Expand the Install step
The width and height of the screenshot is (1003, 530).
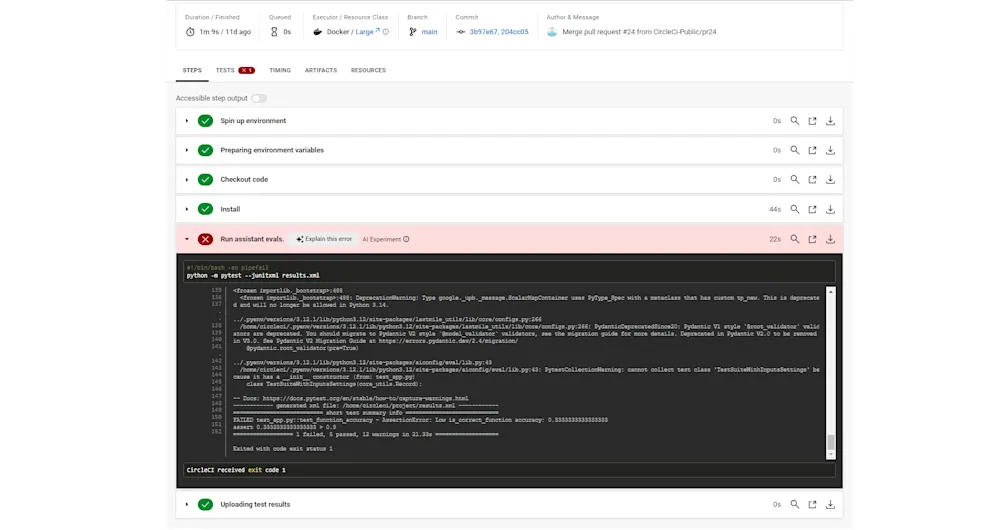pyautogui.click(x=187, y=209)
